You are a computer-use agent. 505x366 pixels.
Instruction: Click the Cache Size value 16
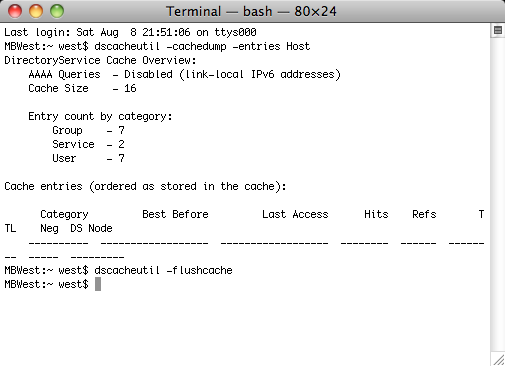point(130,88)
